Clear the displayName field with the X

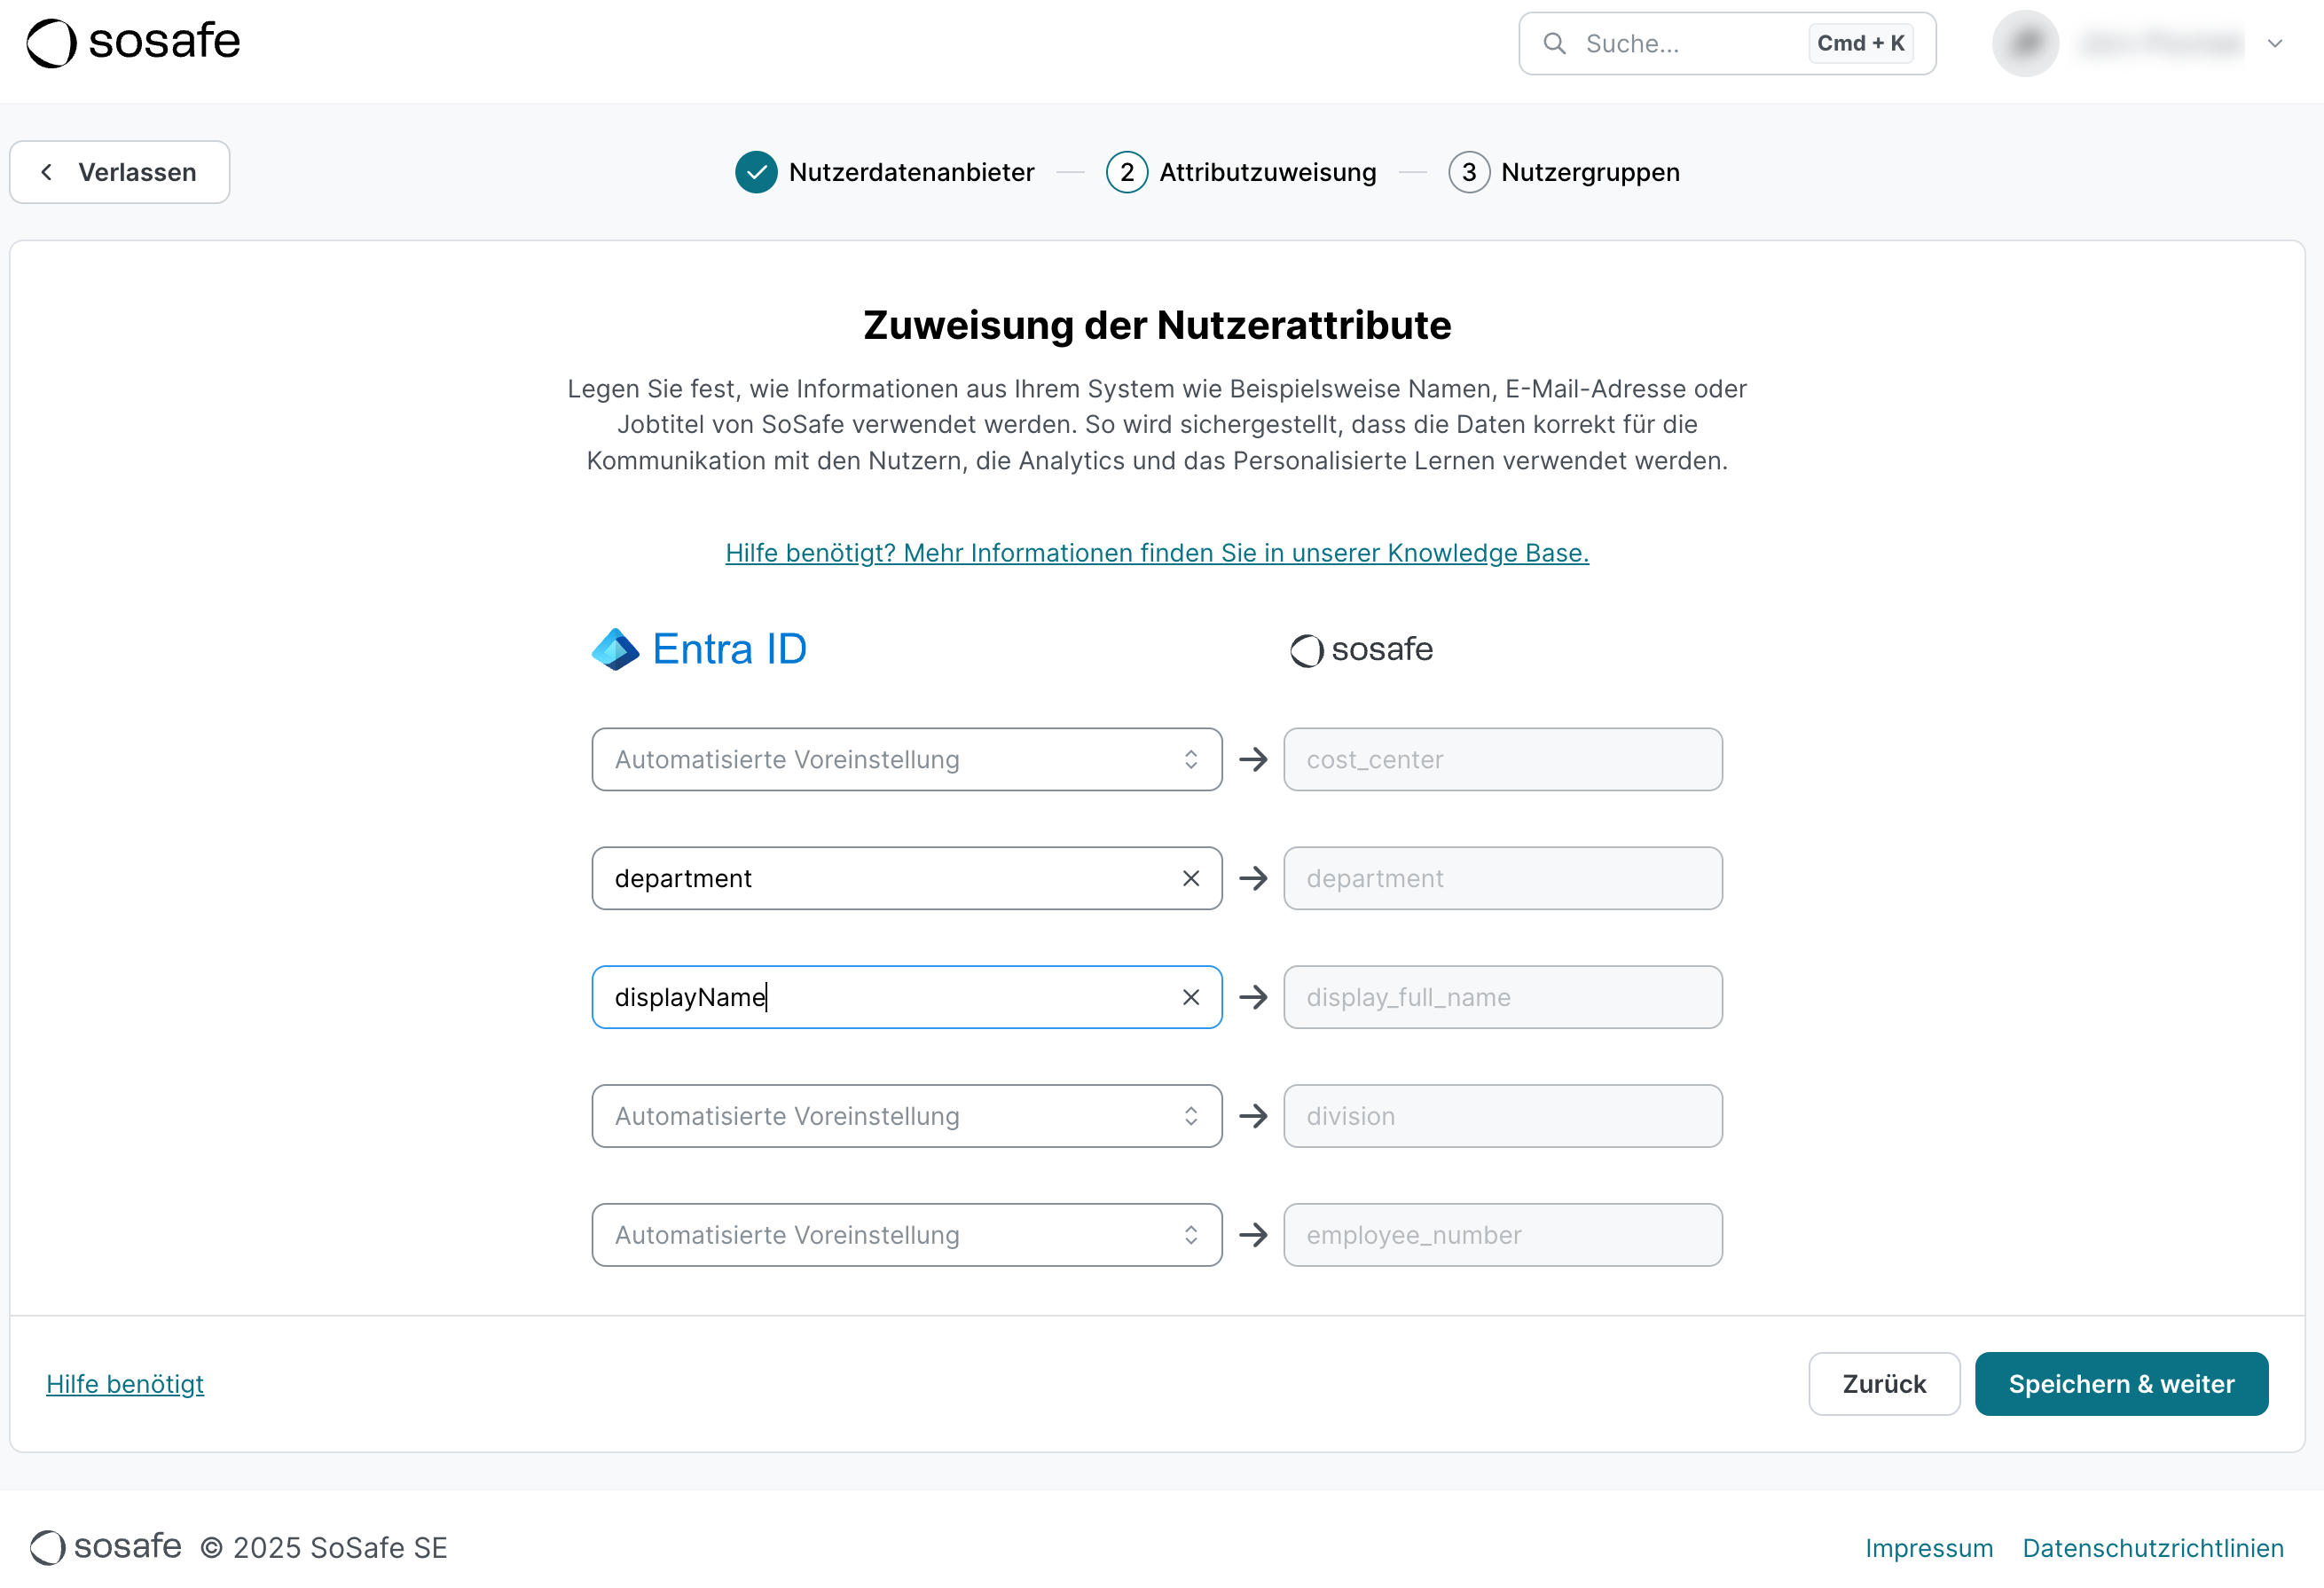(1190, 996)
